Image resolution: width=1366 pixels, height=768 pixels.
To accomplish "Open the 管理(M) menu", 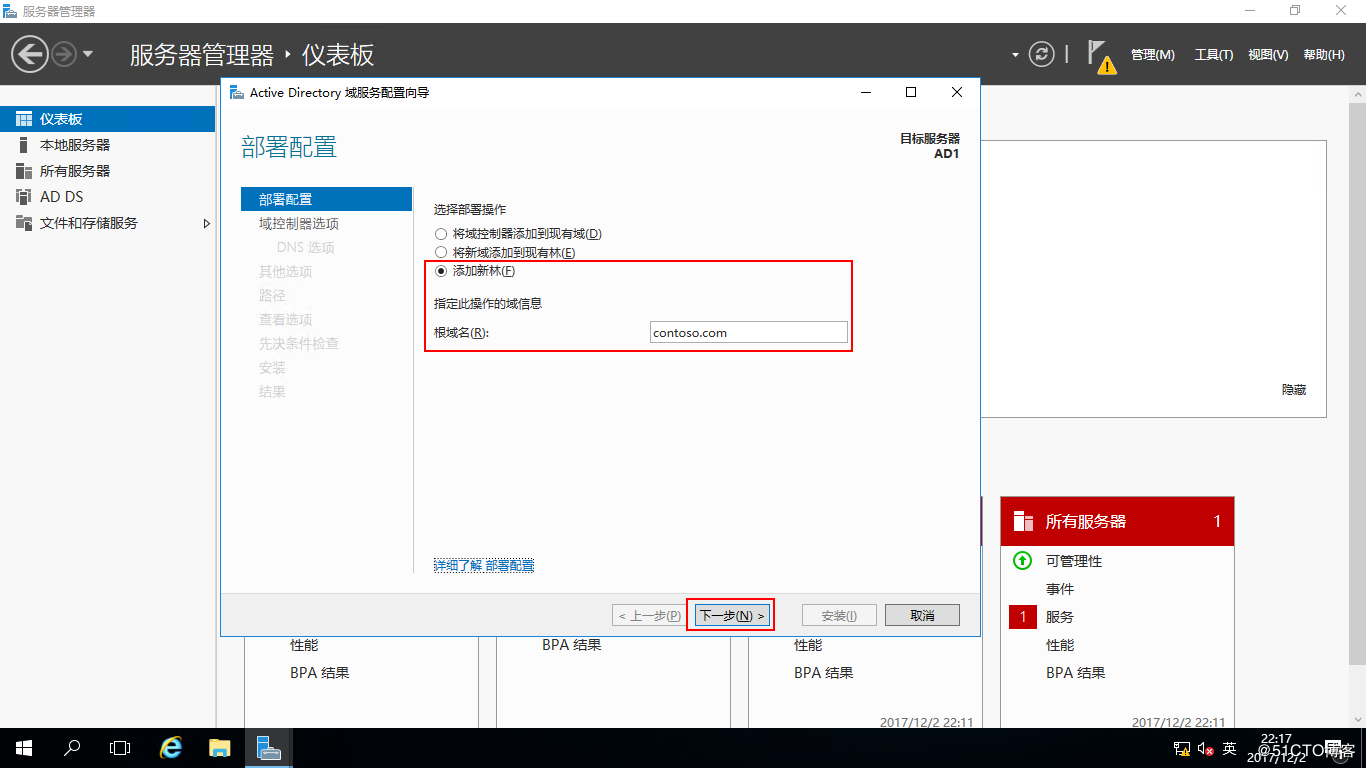I will click(x=1153, y=55).
